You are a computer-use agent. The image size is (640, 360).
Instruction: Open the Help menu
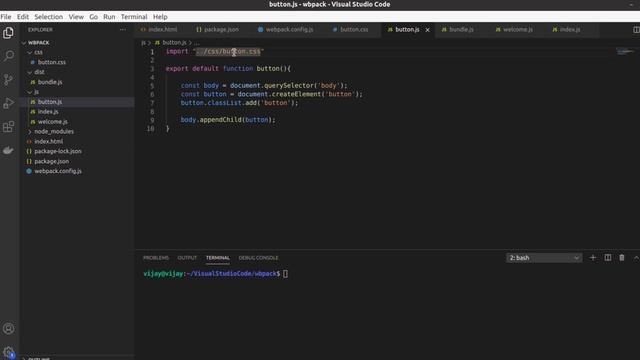[x=160, y=17]
